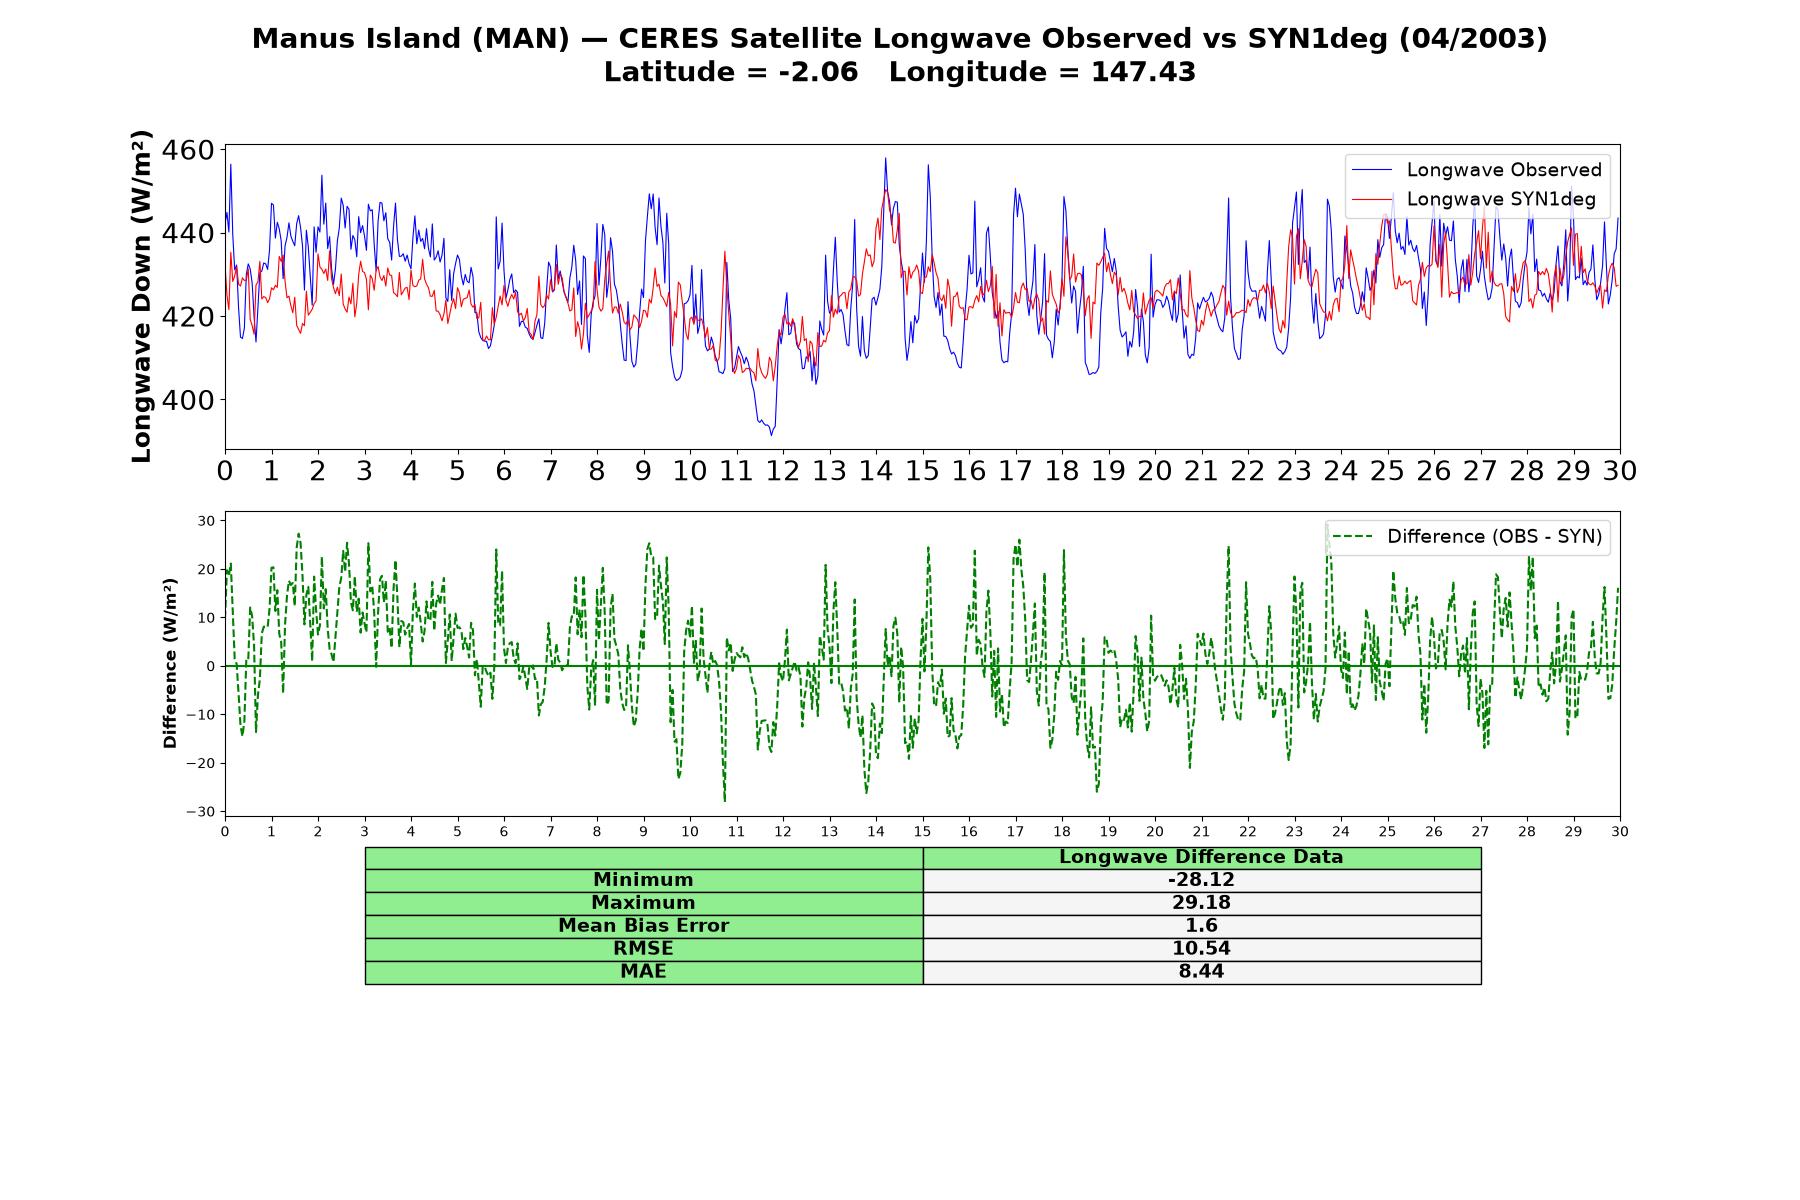Select the Maximum value 29.18 cell
1800x1200 pixels.
point(1202,903)
